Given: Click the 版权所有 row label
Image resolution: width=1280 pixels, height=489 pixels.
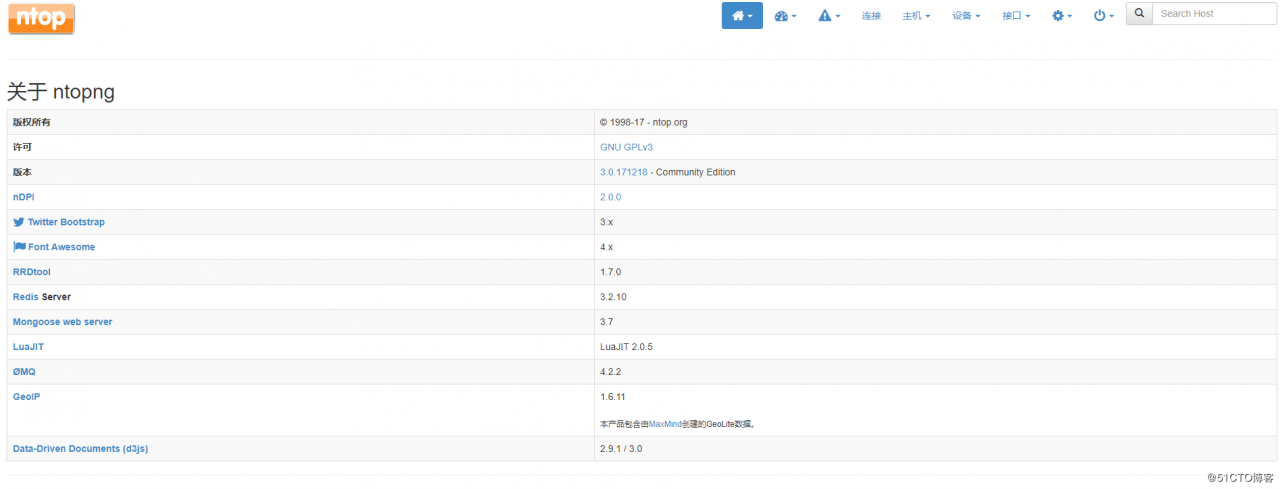Looking at the screenshot, I should click(31, 122).
